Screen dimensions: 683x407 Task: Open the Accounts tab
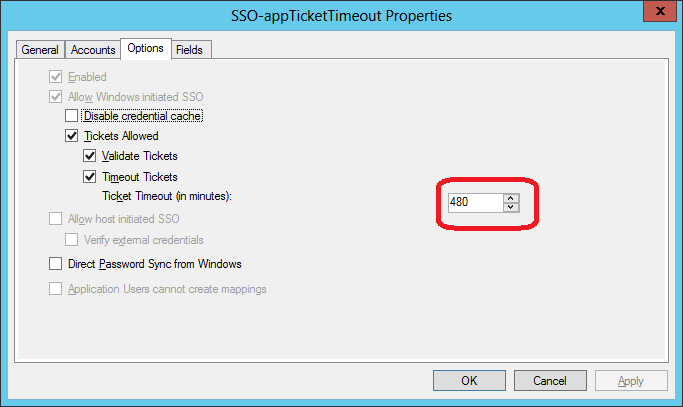click(93, 50)
